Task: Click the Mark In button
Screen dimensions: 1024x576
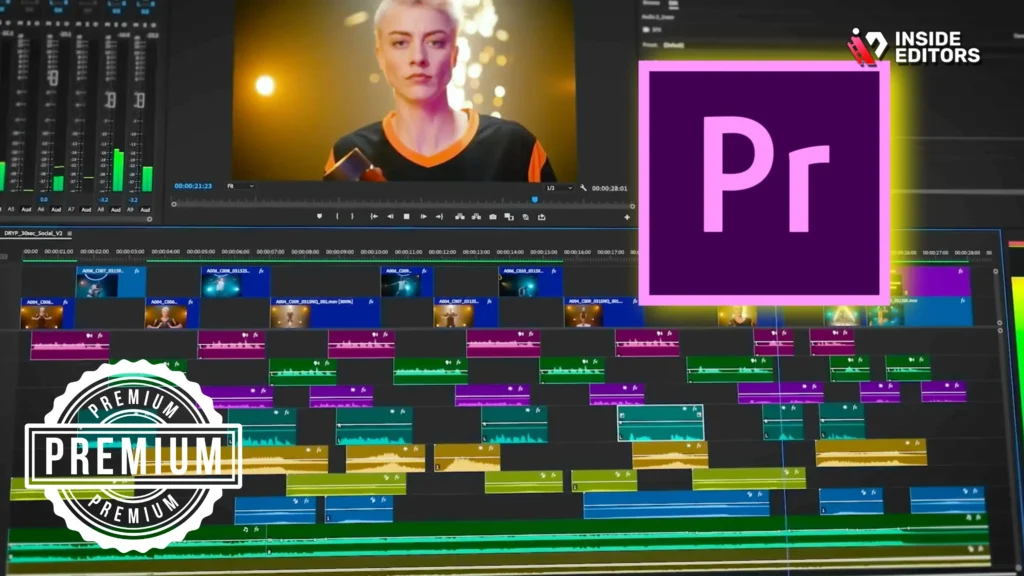Action: tap(337, 216)
